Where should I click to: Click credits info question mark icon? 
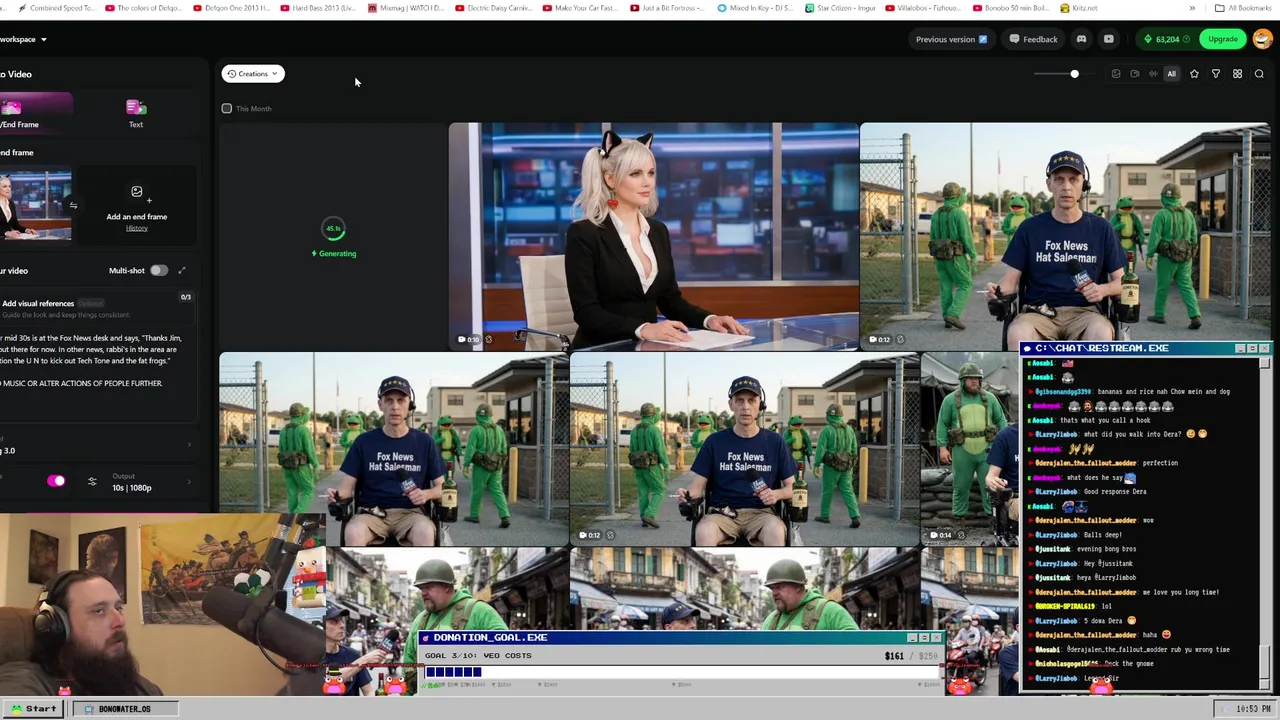1186,39
